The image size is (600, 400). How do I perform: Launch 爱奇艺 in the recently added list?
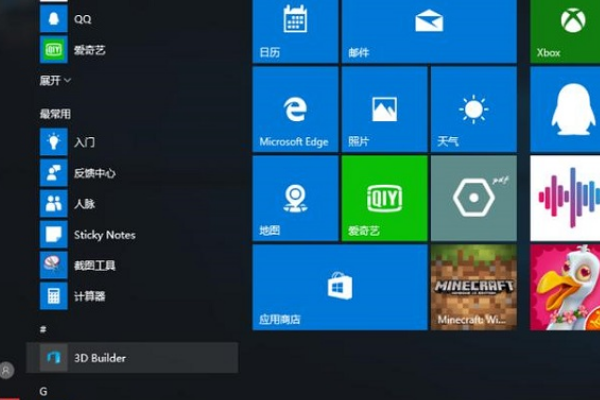point(132,49)
